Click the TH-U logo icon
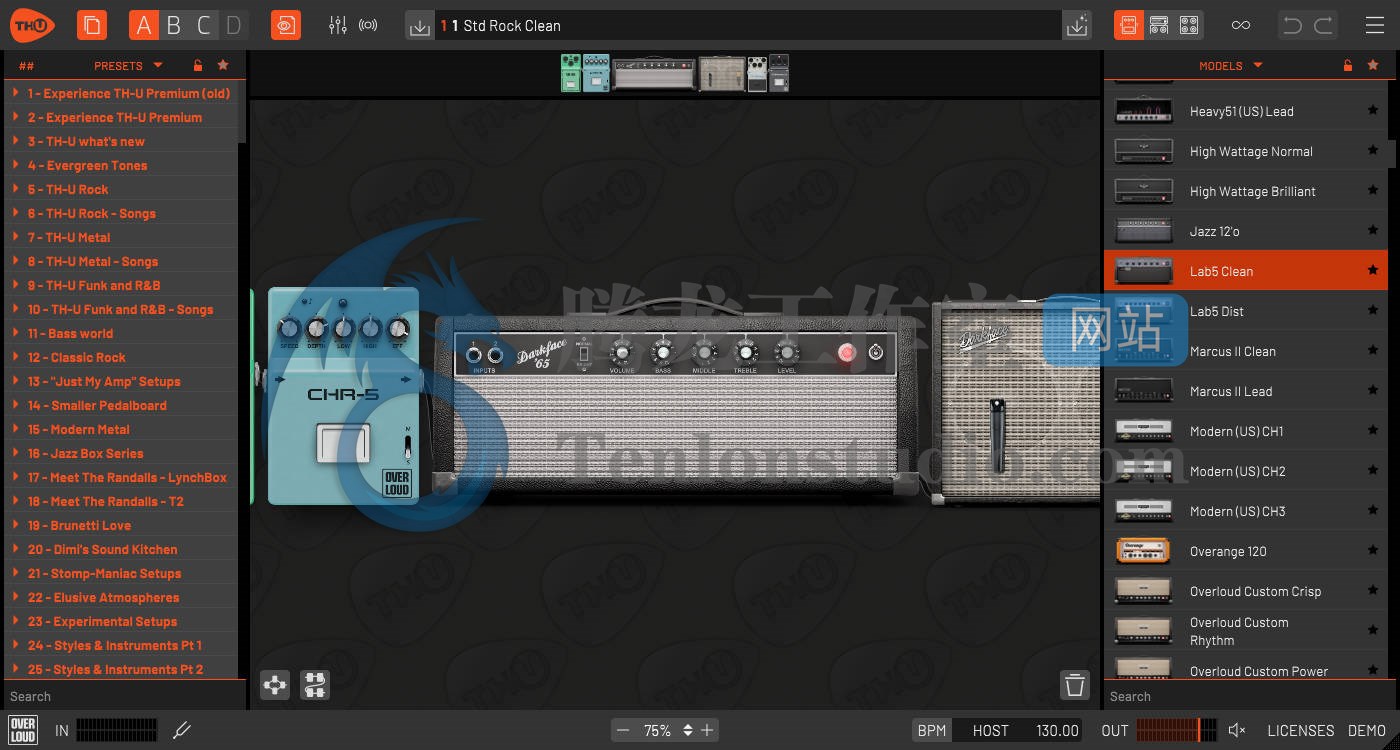The image size is (1400, 750). 34,25
